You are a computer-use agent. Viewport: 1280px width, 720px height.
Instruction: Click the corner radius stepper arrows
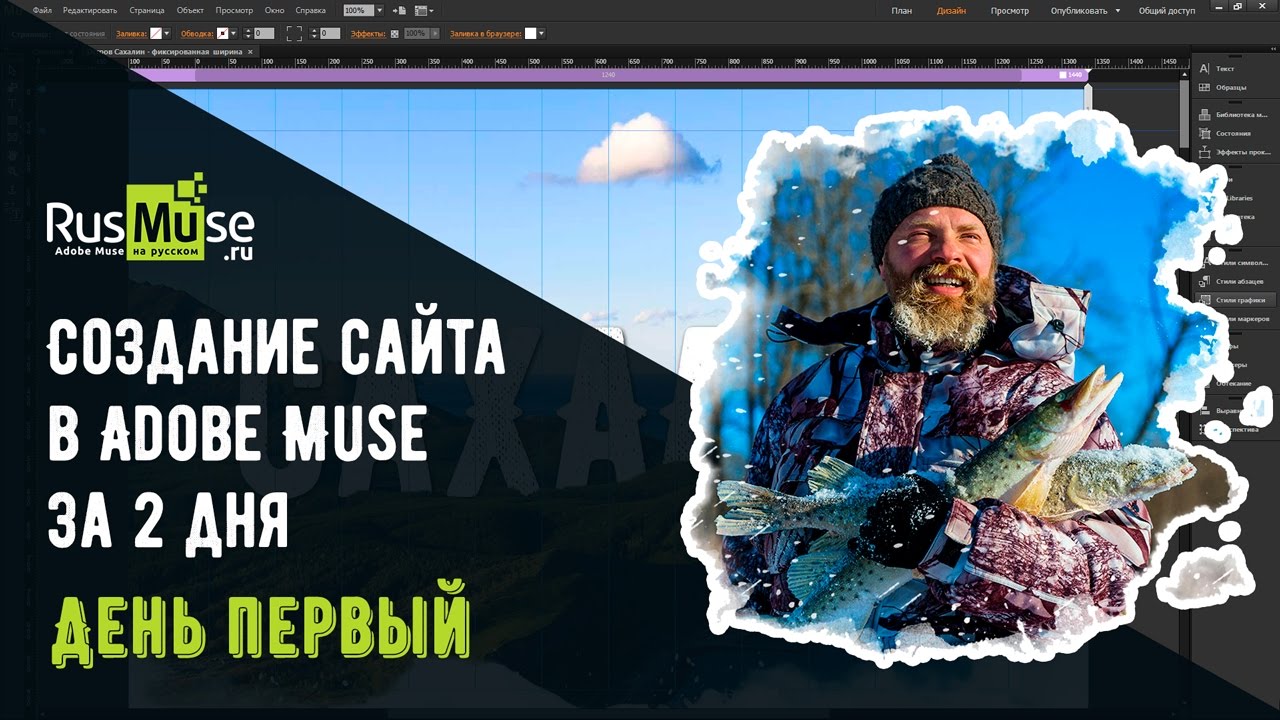(314, 33)
